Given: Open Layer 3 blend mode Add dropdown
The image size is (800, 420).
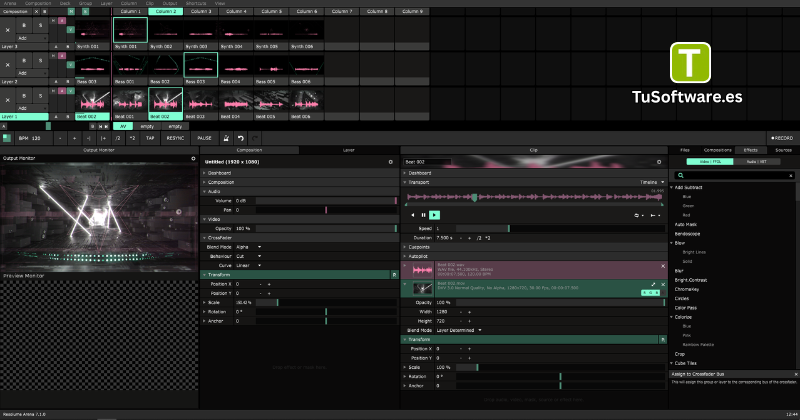Looking at the screenshot, I should (32, 38).
